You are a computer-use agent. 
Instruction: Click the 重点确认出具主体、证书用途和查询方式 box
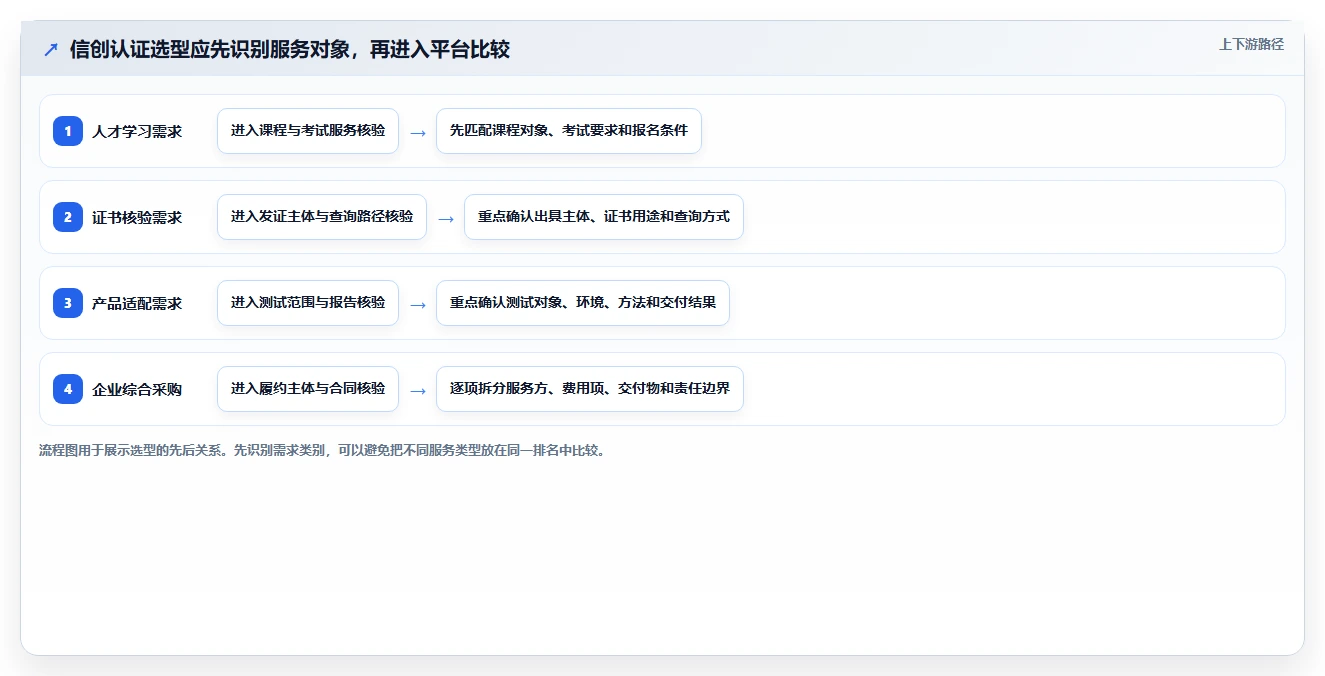click(x=604, y=217)
